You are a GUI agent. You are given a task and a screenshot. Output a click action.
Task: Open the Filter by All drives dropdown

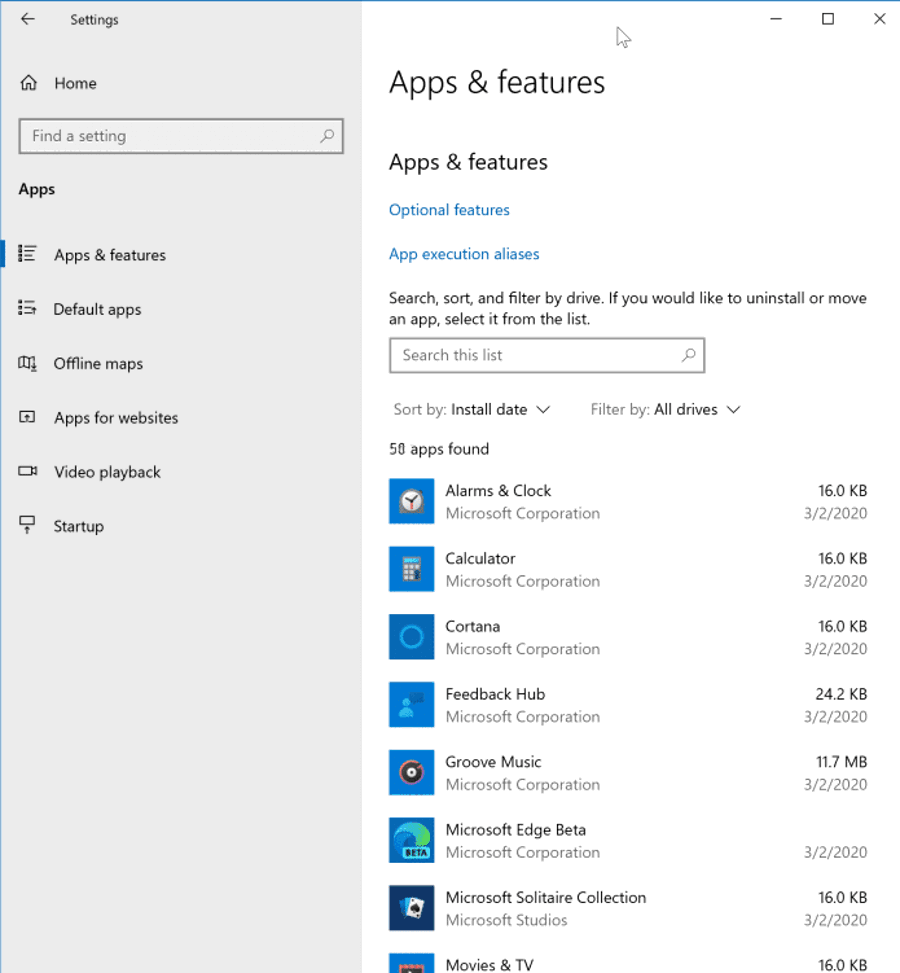[665, 410]
